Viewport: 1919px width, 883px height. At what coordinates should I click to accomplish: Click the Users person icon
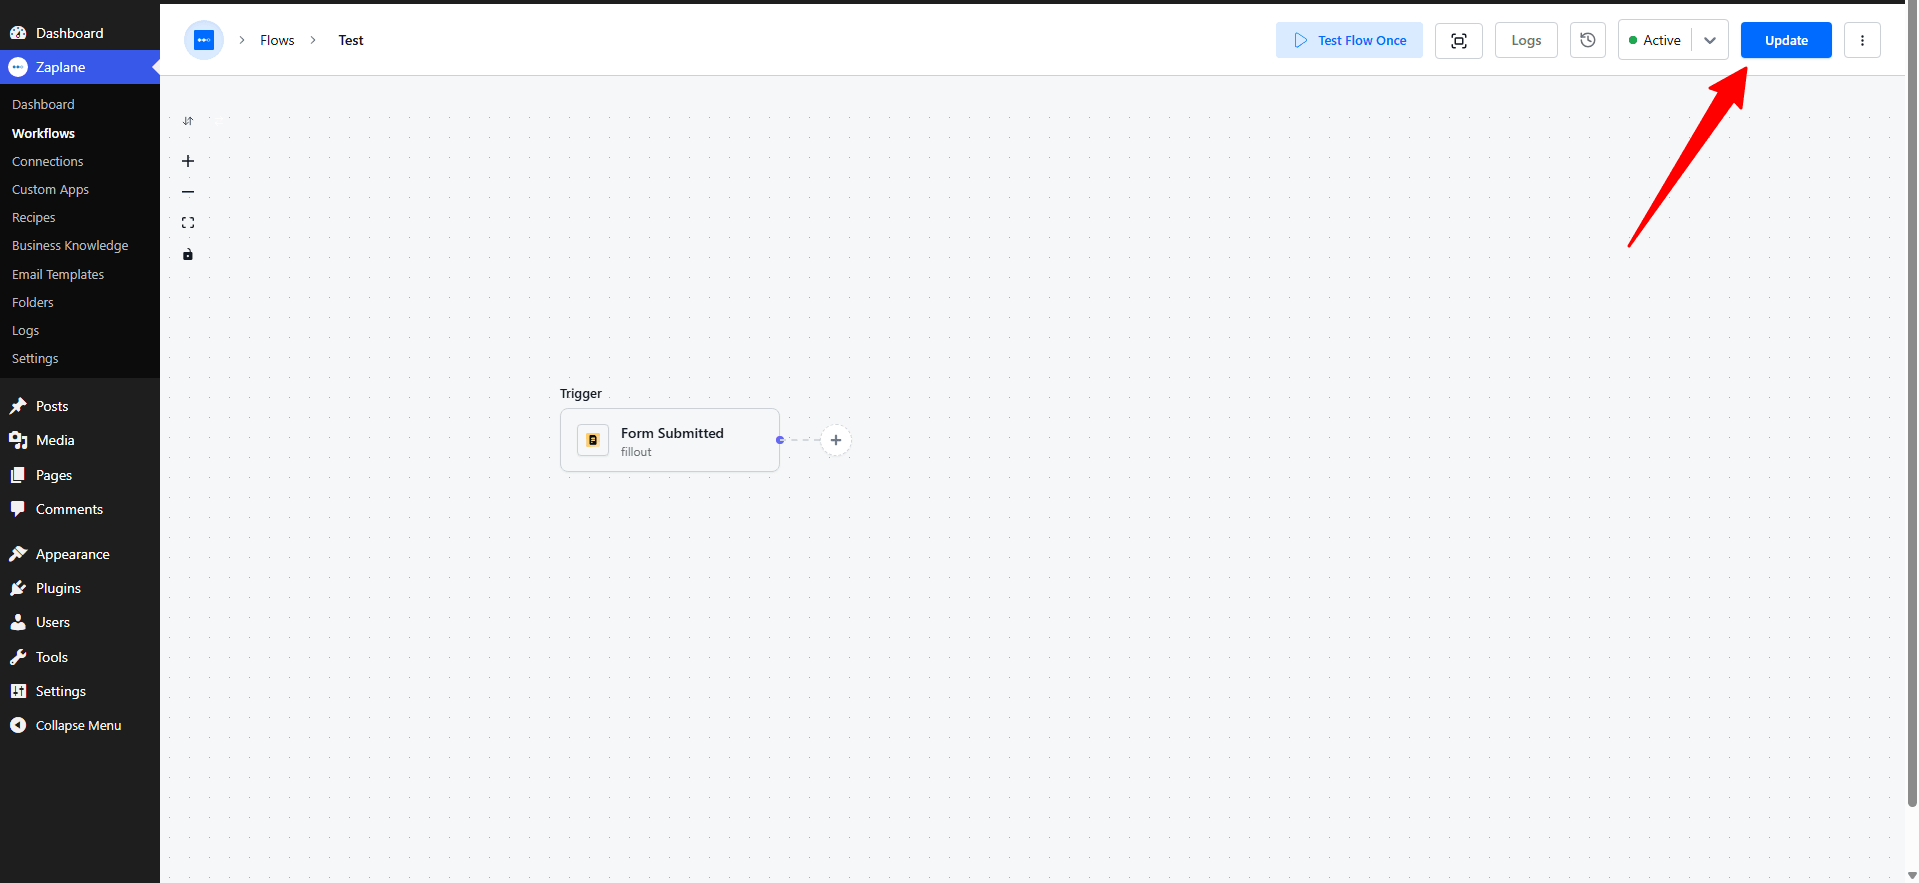[x=18, y=622]
